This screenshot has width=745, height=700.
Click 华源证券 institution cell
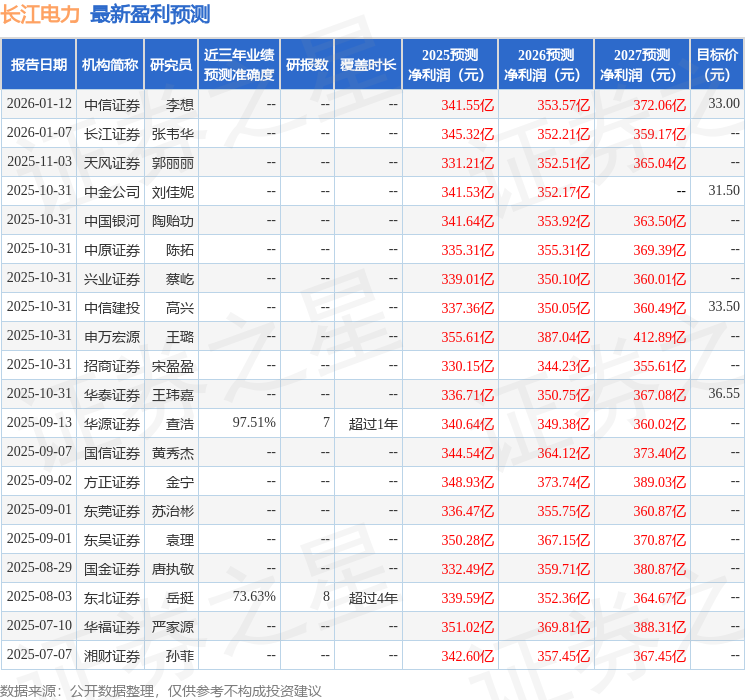click(x=112, y=424)
